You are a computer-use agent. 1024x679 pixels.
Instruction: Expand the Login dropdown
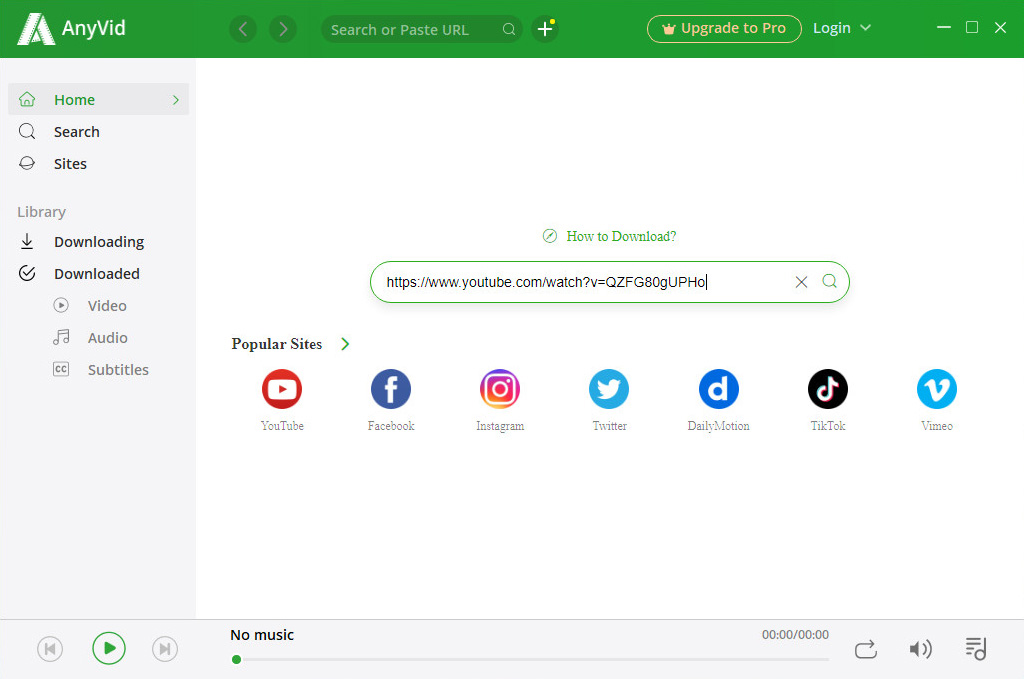[842, 28]
